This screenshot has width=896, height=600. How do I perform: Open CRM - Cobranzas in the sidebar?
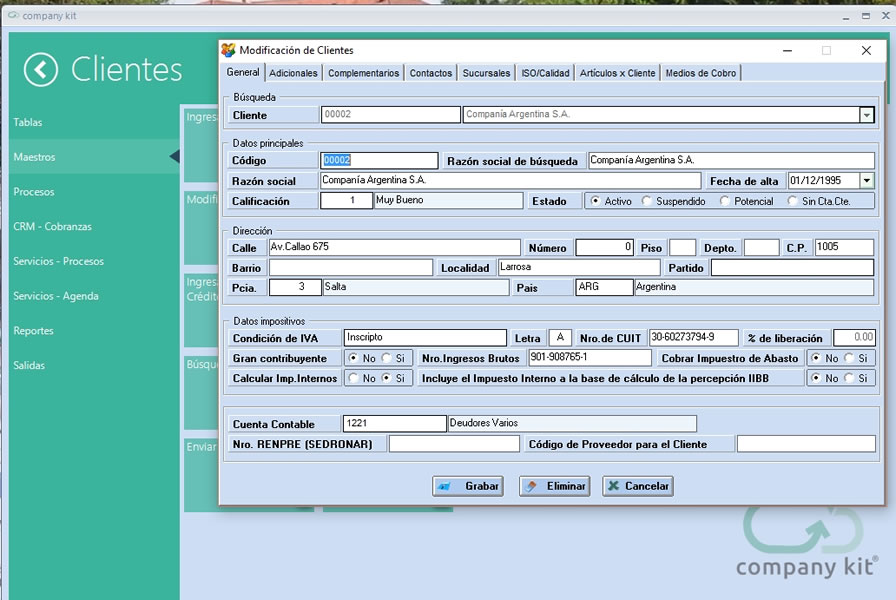coord(53,227)
